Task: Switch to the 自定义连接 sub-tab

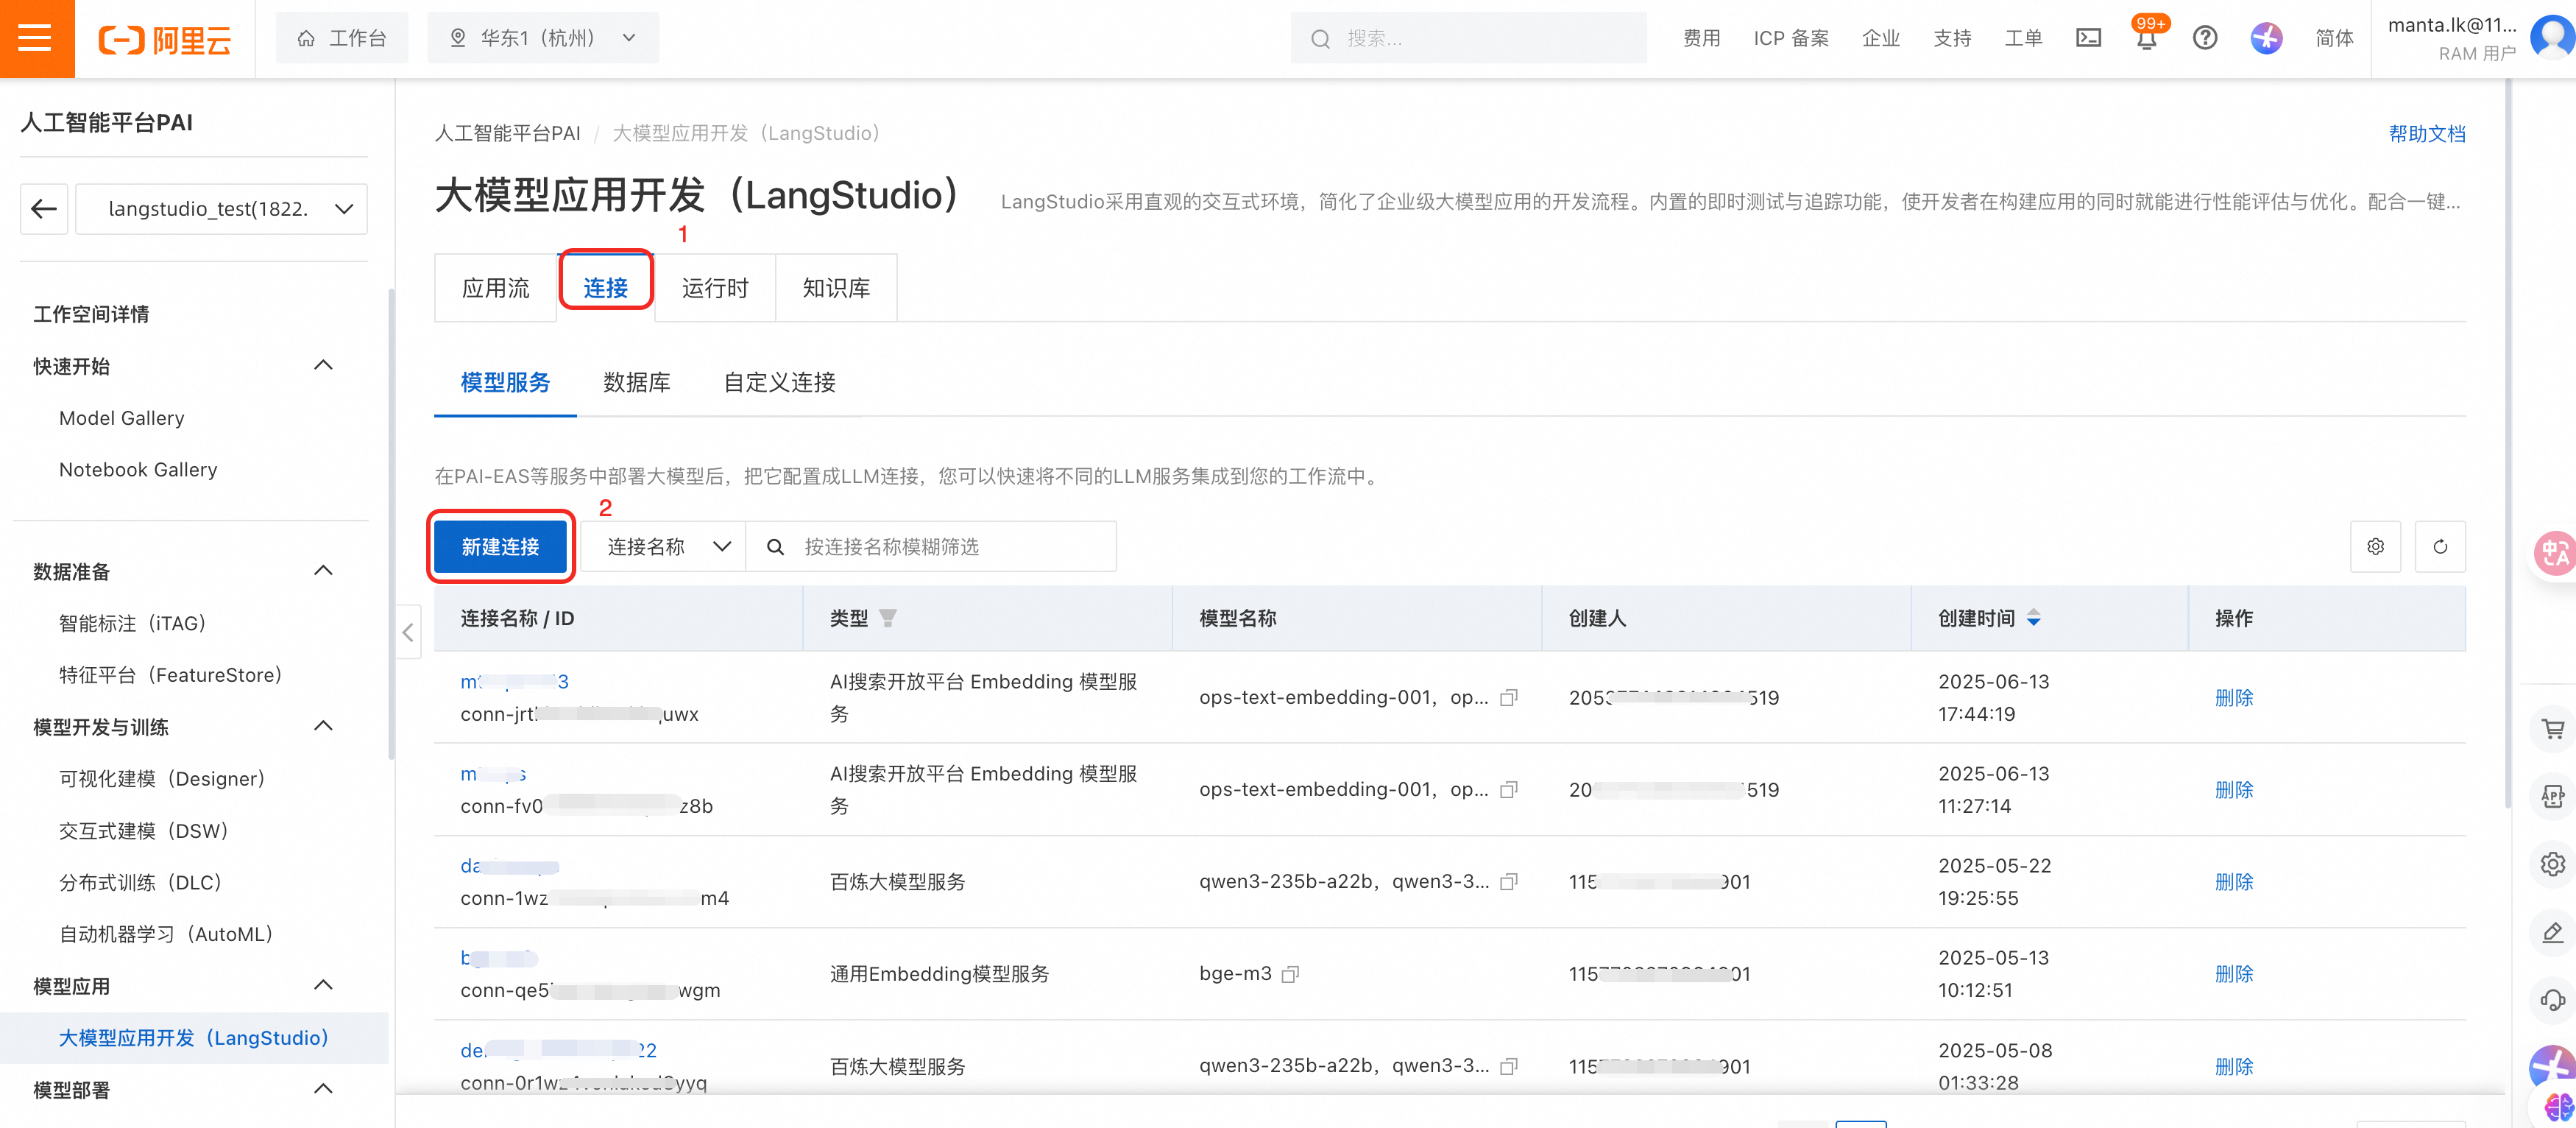Action: [x=779, y=382]
